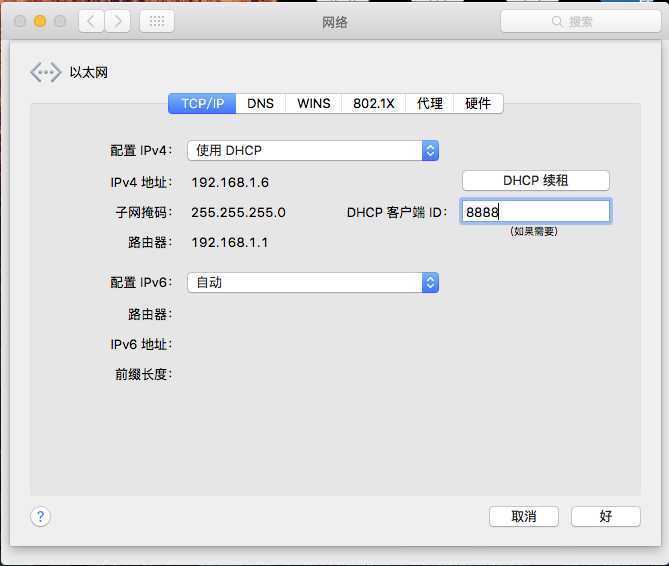Screen dimensions: 669x566
Task: Click the DHCP 续租 renew lease button
Action: (536, 180)
